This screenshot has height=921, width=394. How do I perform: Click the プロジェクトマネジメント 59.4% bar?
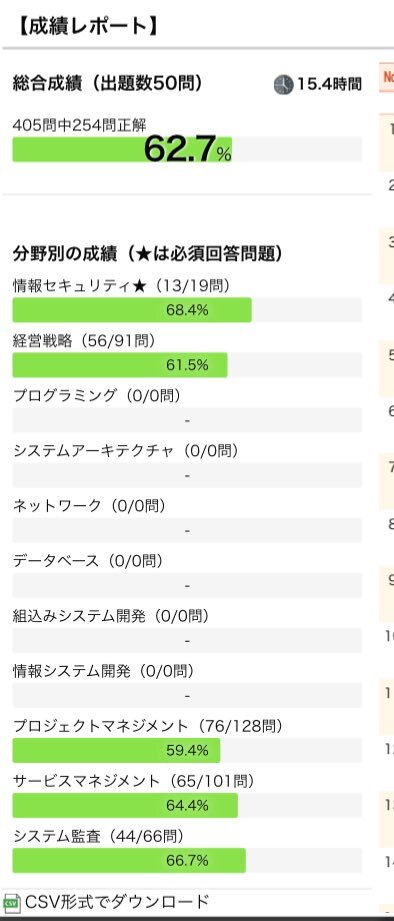click(187, 750)
